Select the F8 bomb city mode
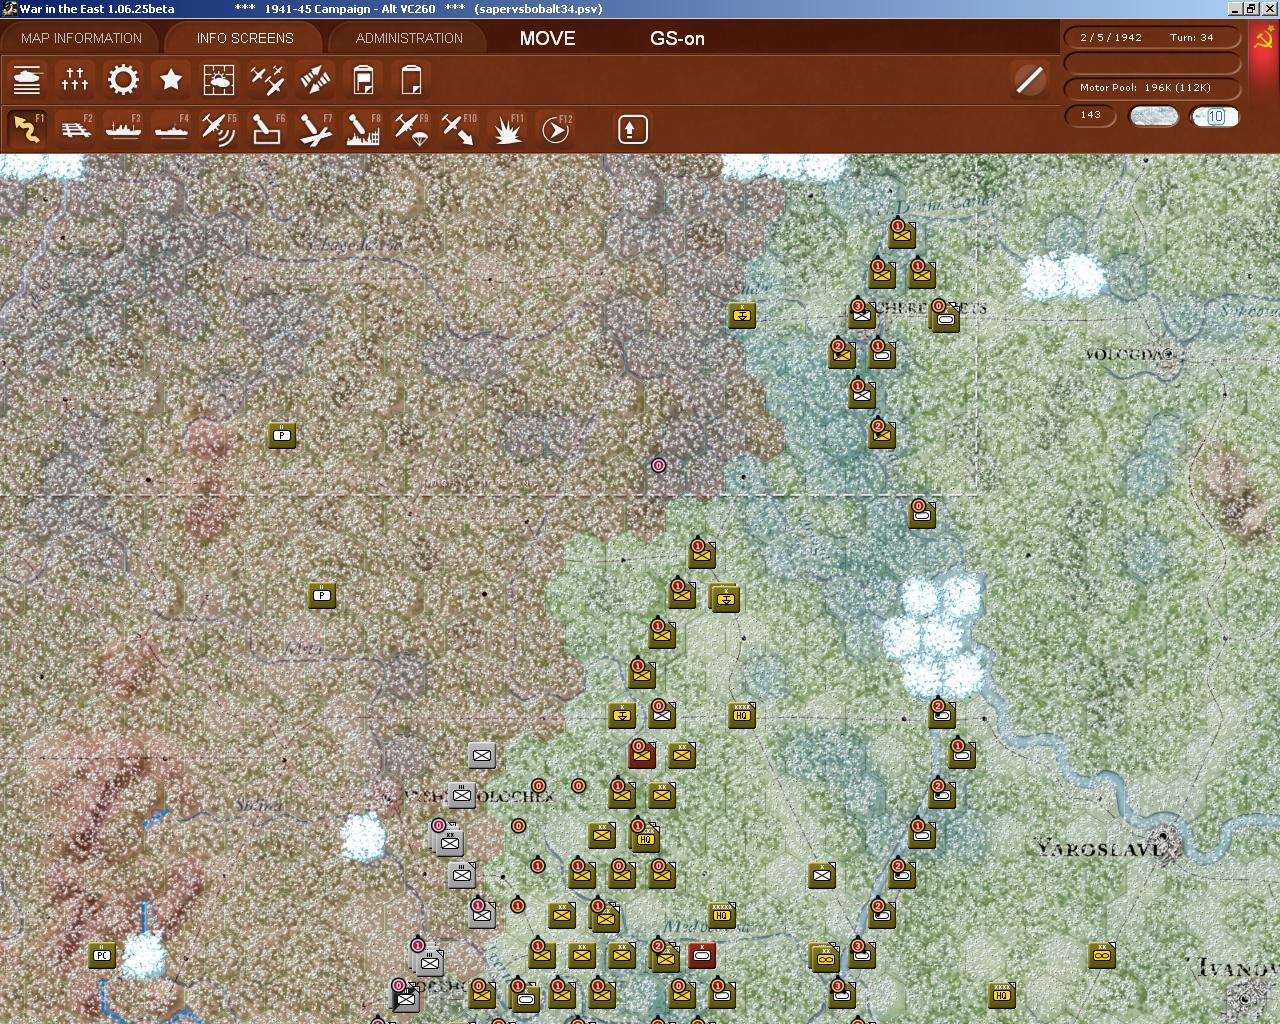The image size is (1280, 1024). click(363, 129)
